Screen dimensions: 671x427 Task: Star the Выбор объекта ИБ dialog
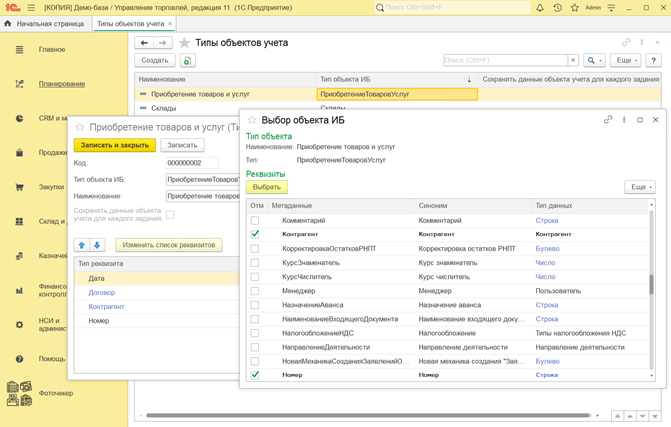click(252, 120)
